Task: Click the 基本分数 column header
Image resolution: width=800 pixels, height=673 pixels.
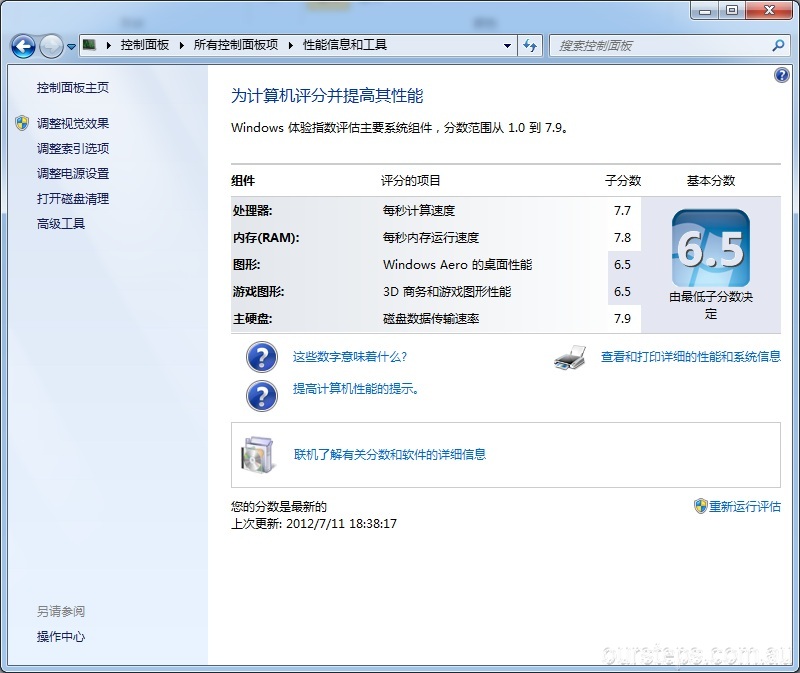Action: [x=711, y=180]
